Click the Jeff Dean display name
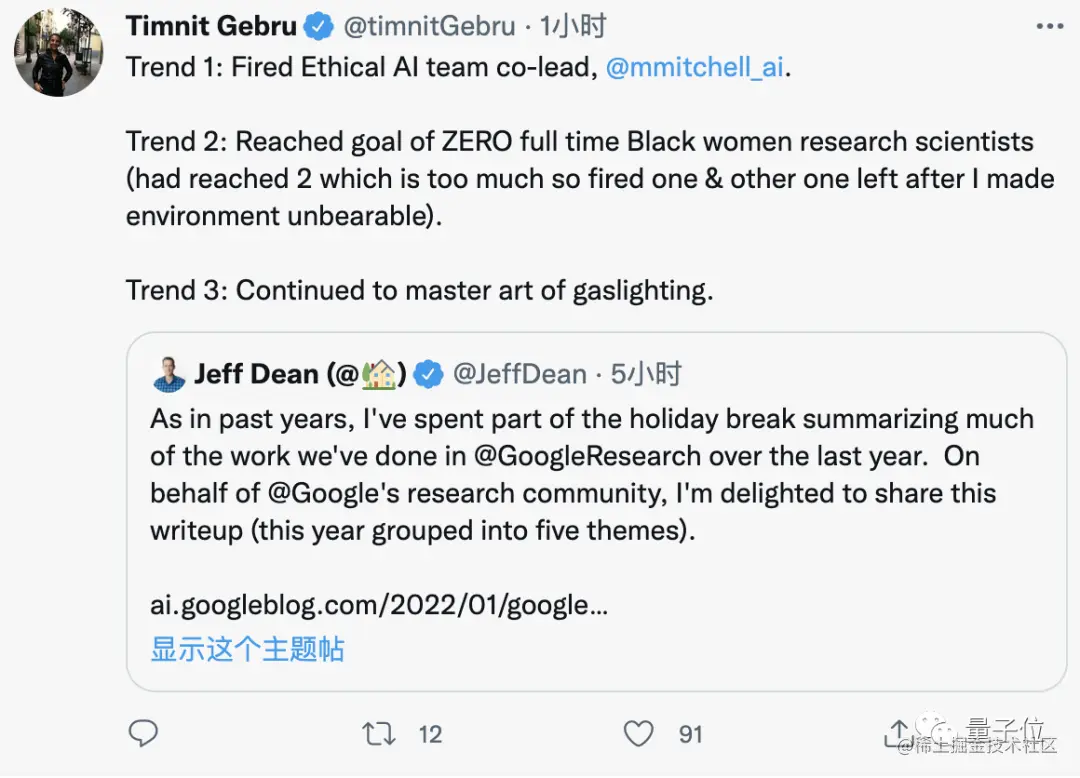 [x=300, y=375]
